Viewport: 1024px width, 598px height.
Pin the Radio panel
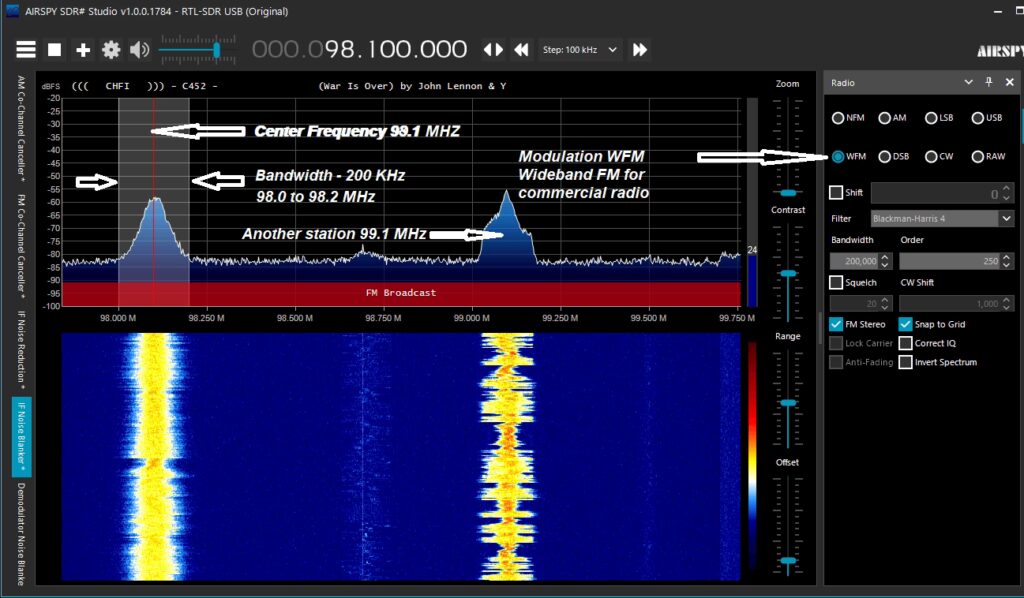coord(989,83)
